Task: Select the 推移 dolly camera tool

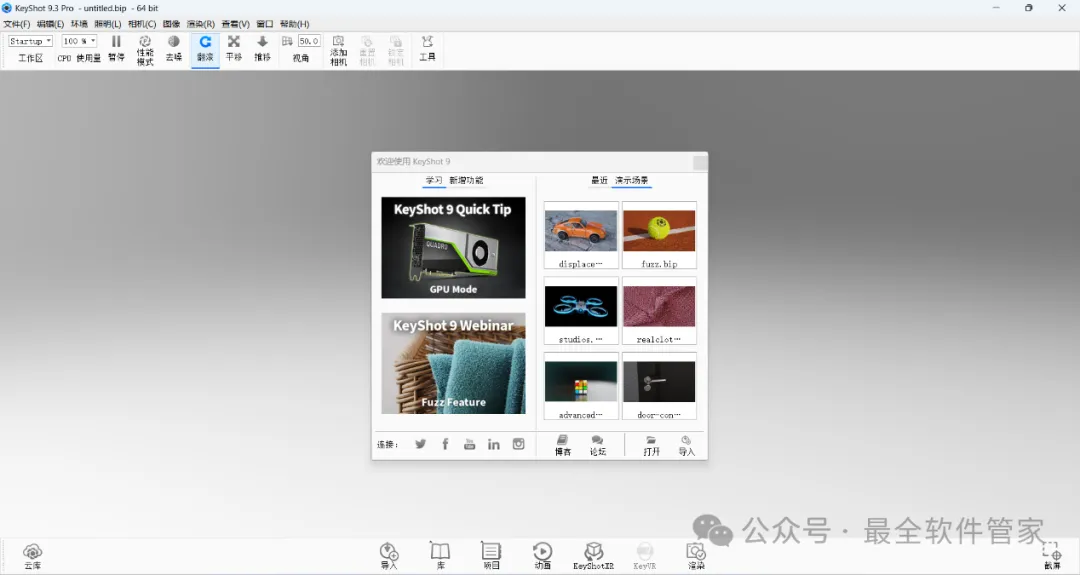Action: (262, 49)
